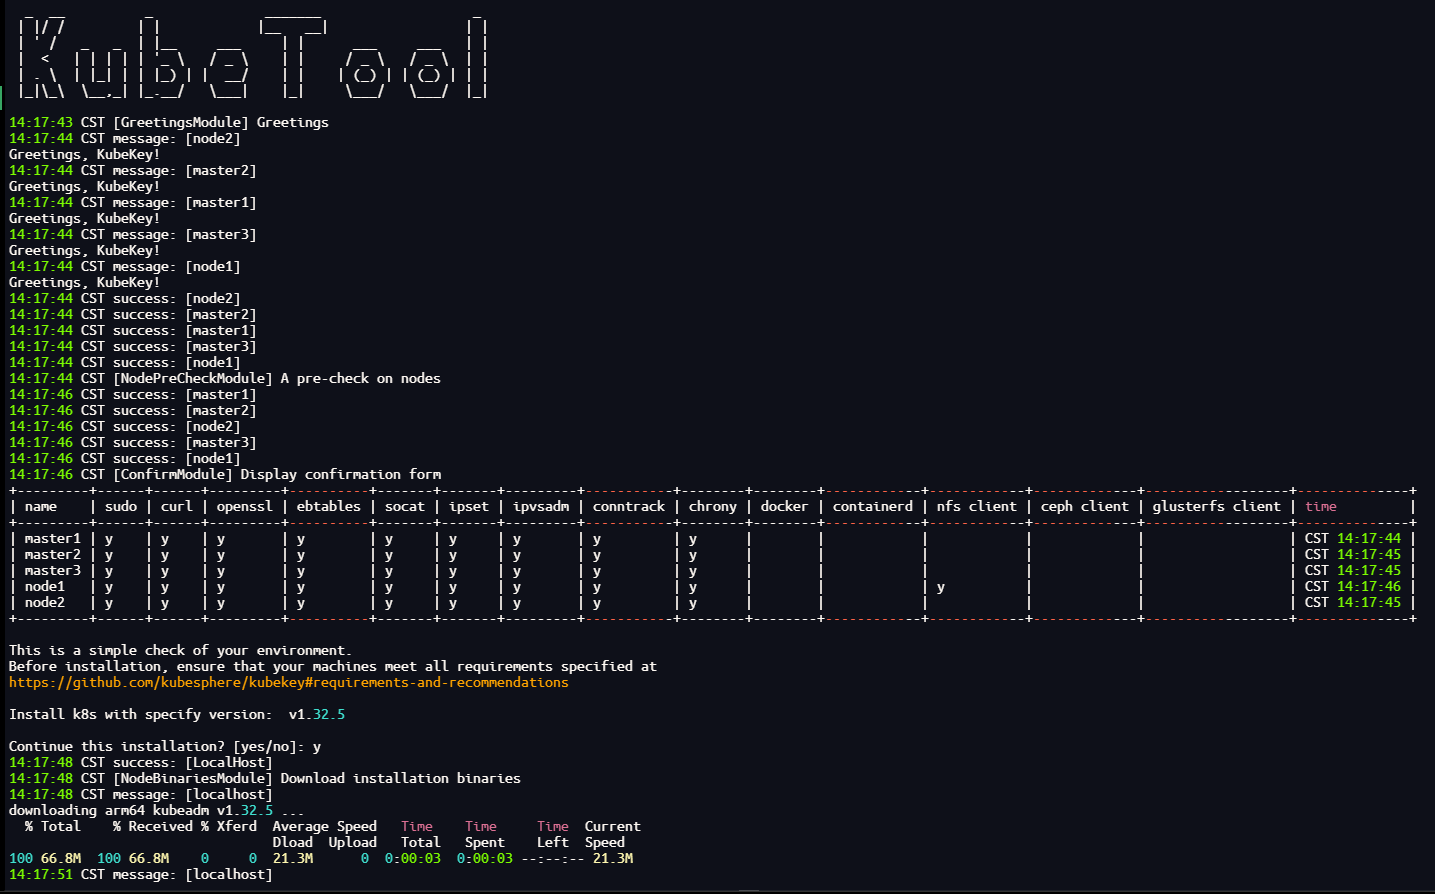
Task: Click the 'Continue this installation?' prompt line
Action: click(x=165, y=746)
